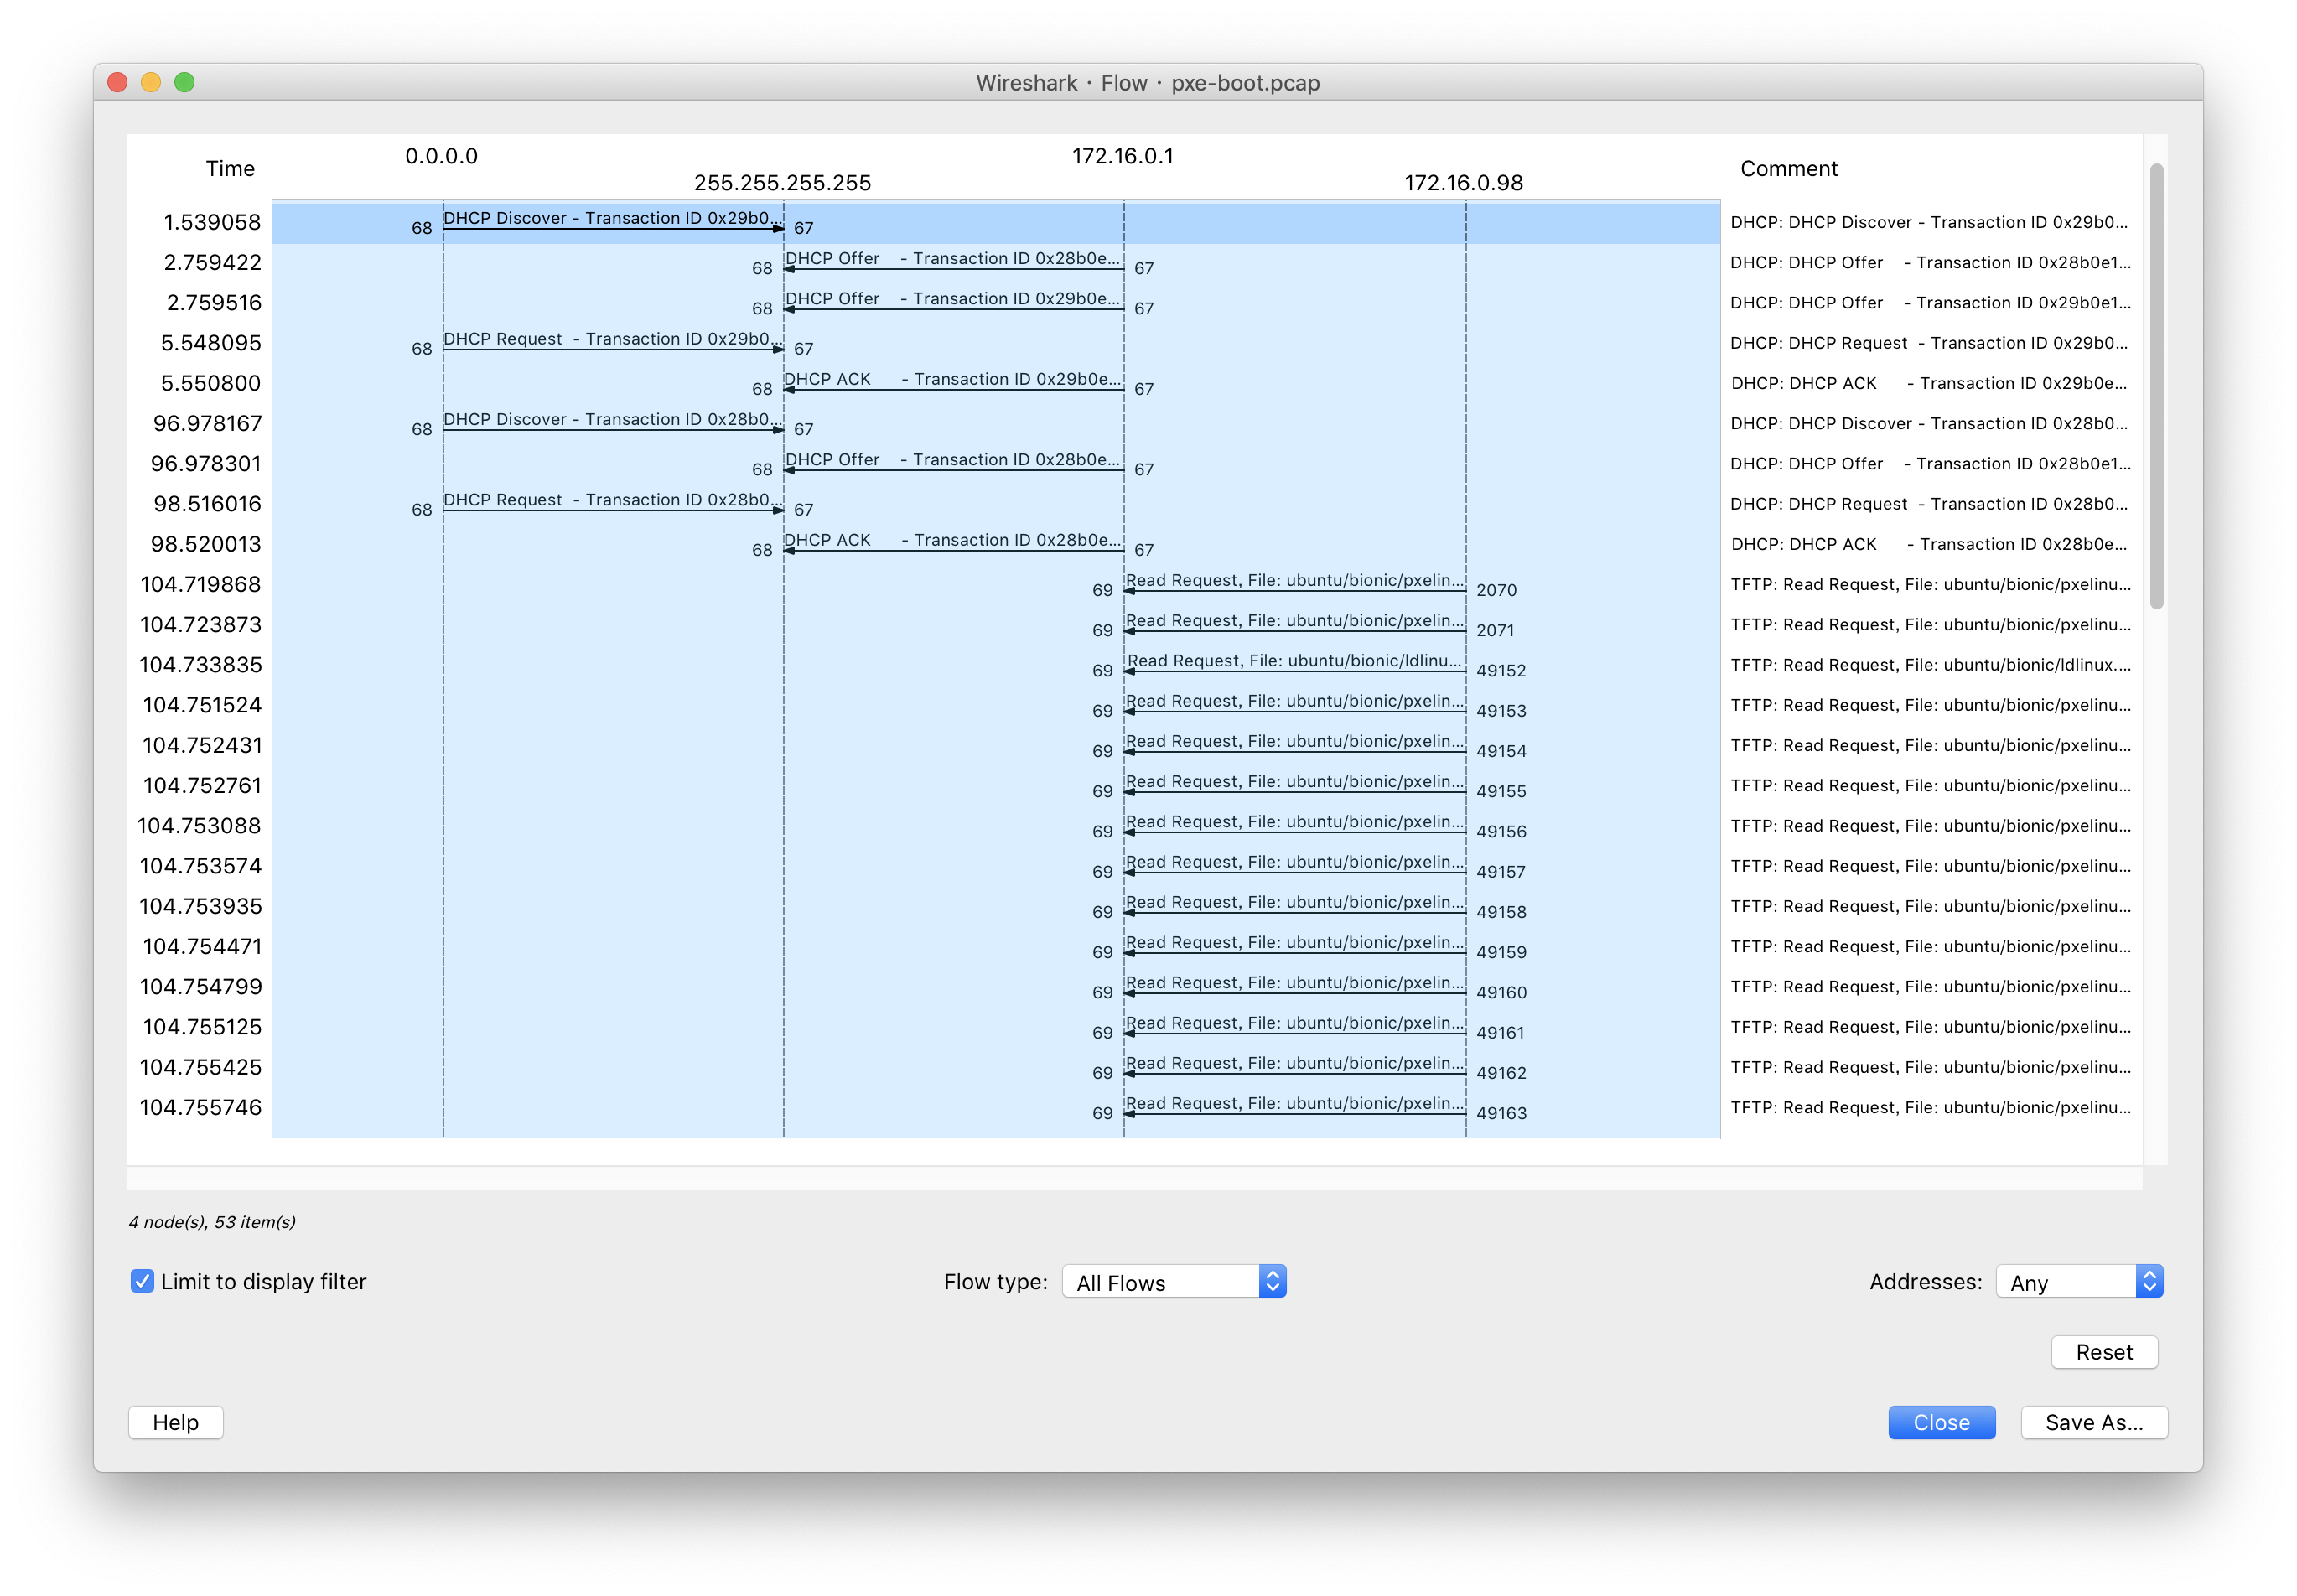
Task: Open the Addresses dropdown set to Any
Action: click(2078, 1282)
